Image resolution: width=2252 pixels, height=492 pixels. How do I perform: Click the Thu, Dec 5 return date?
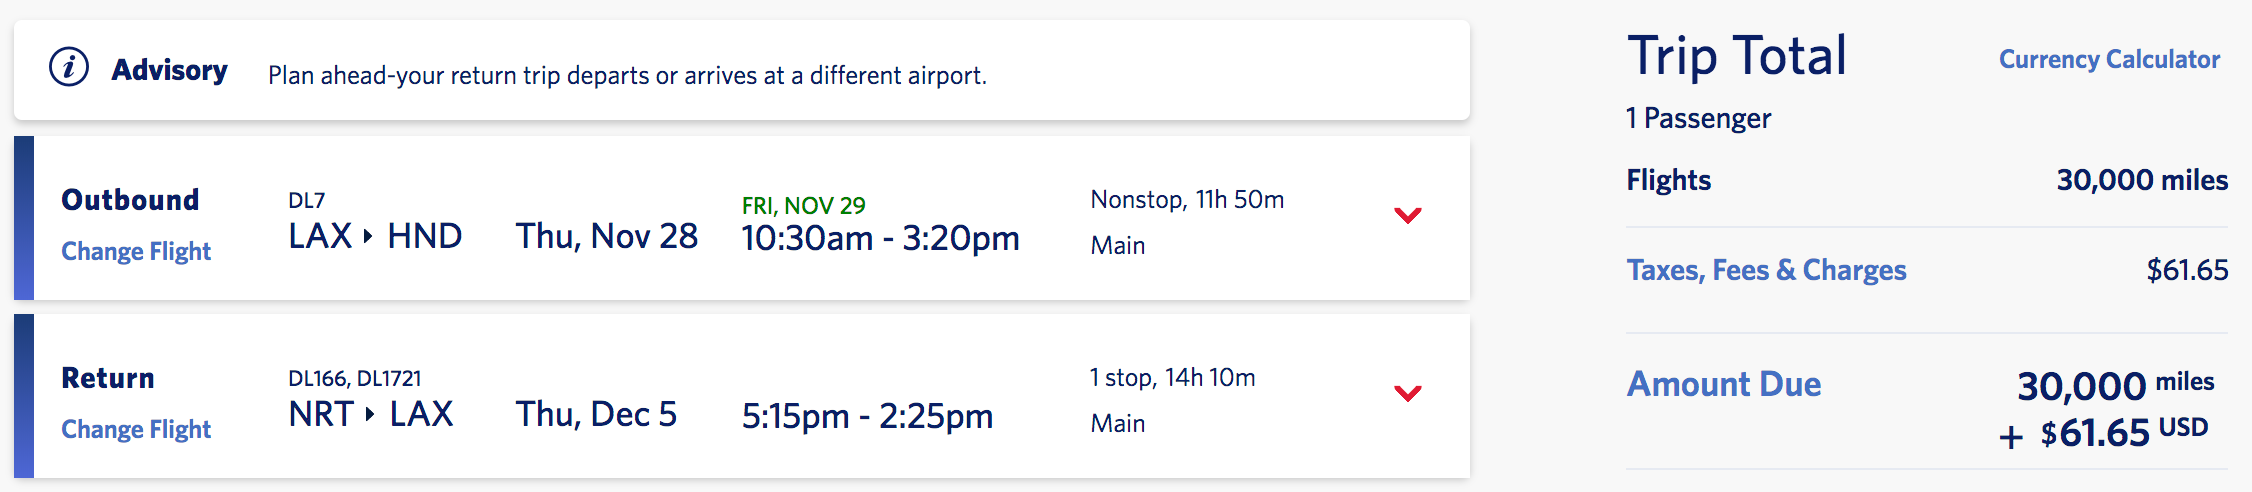click(596, 415)
